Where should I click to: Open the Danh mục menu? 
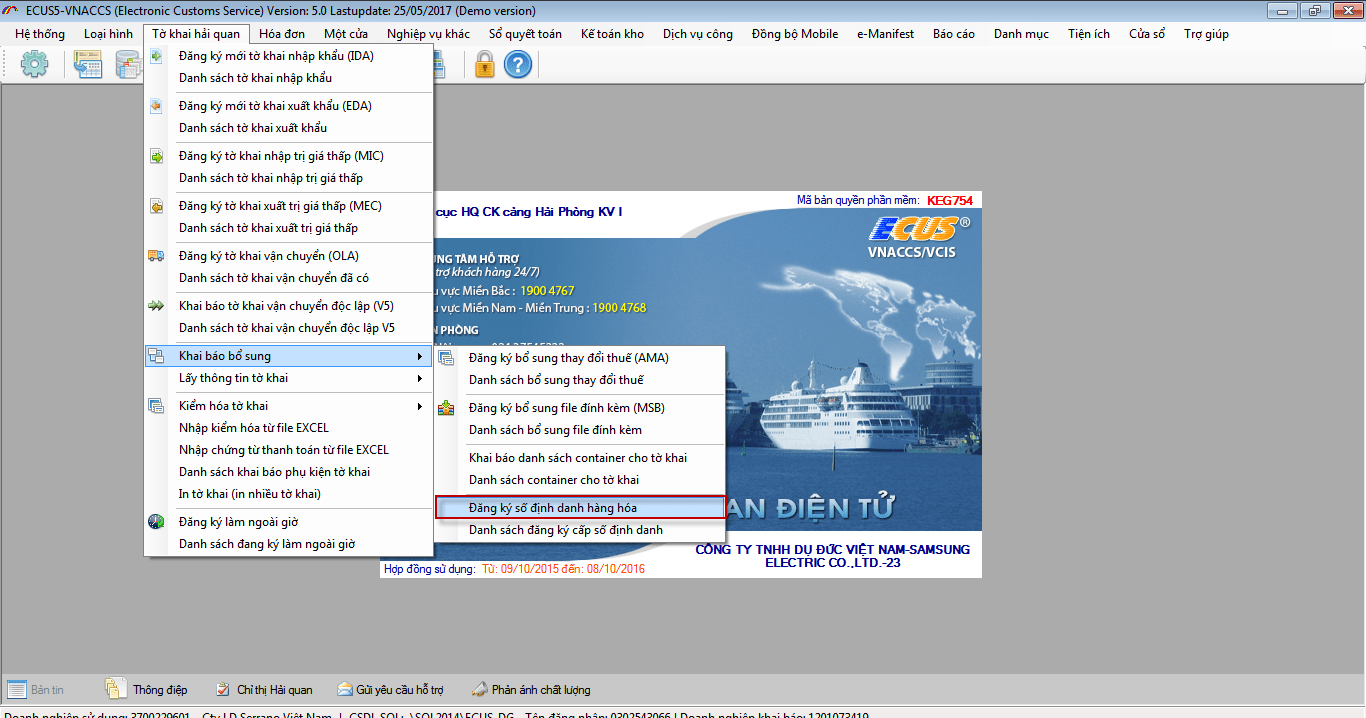coord(1021,34)
